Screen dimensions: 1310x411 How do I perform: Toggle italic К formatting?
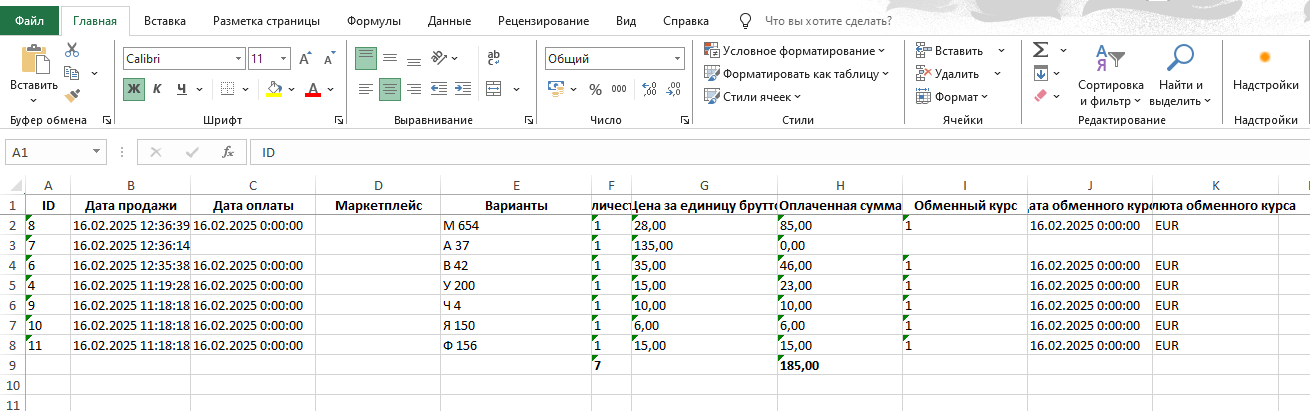coord(158,89)
